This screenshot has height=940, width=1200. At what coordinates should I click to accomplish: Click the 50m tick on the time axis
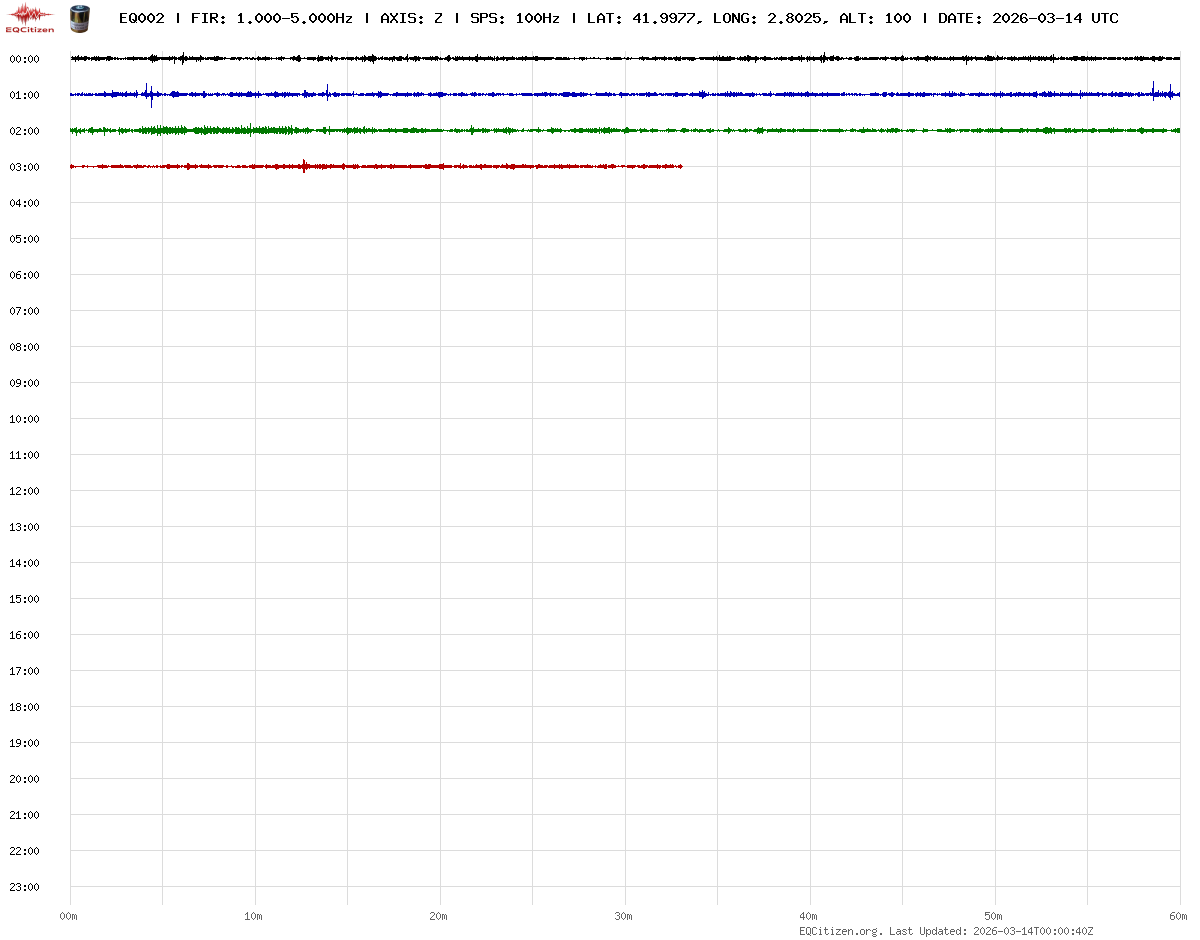click(x=994, y=916)
